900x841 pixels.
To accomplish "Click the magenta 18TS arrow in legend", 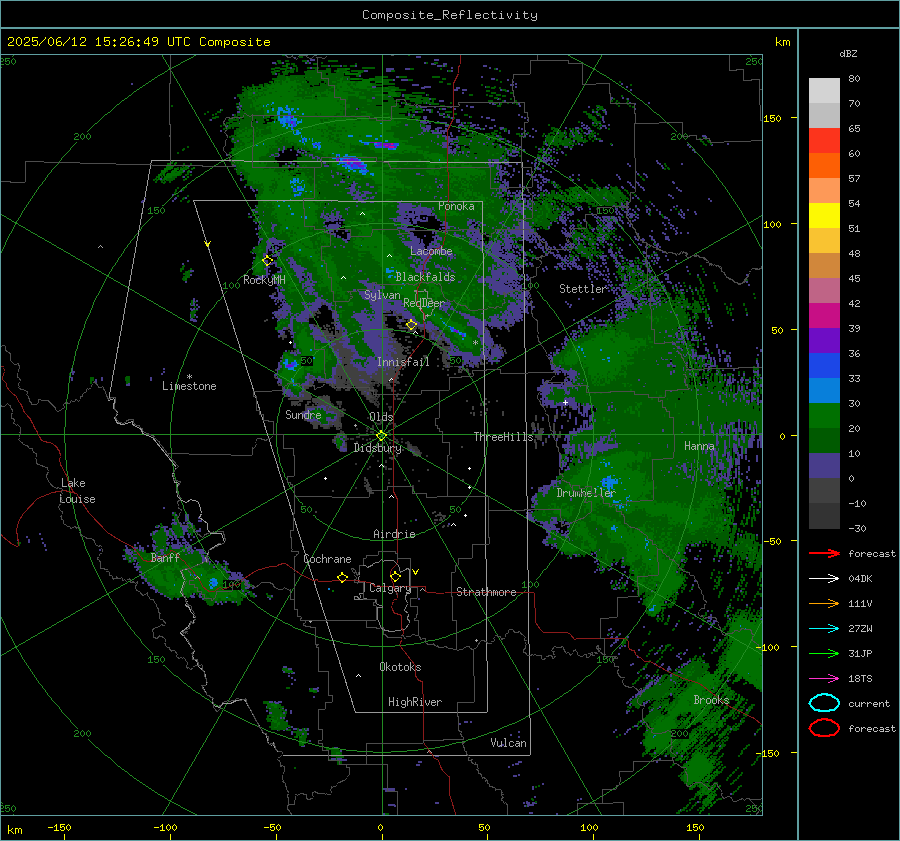I will [824, 679].
